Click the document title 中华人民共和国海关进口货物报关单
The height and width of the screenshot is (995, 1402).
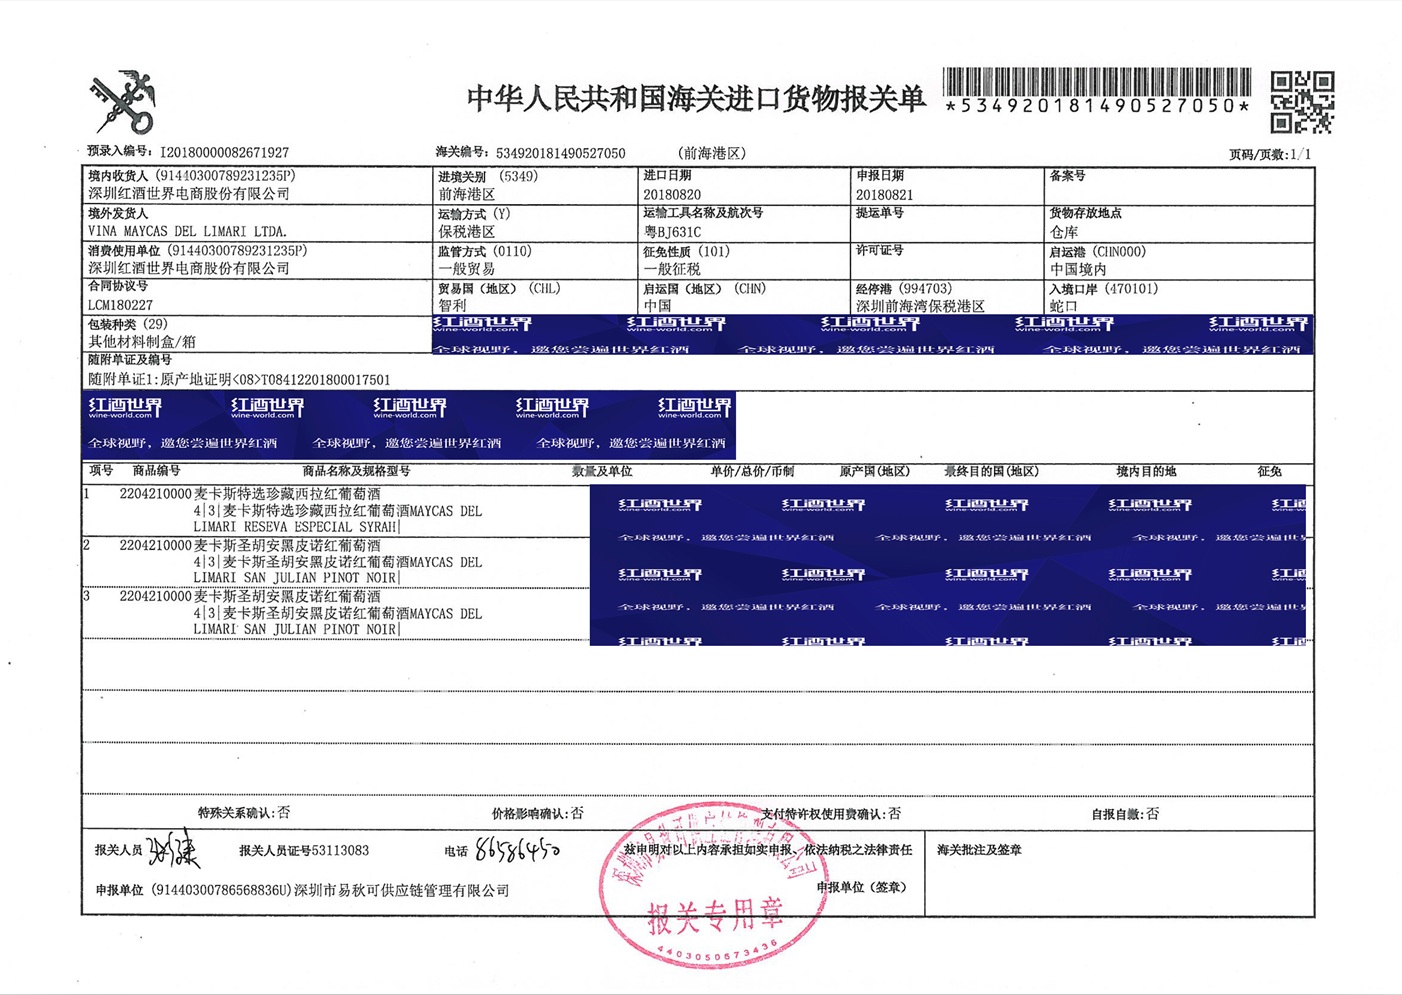(696, 98)
